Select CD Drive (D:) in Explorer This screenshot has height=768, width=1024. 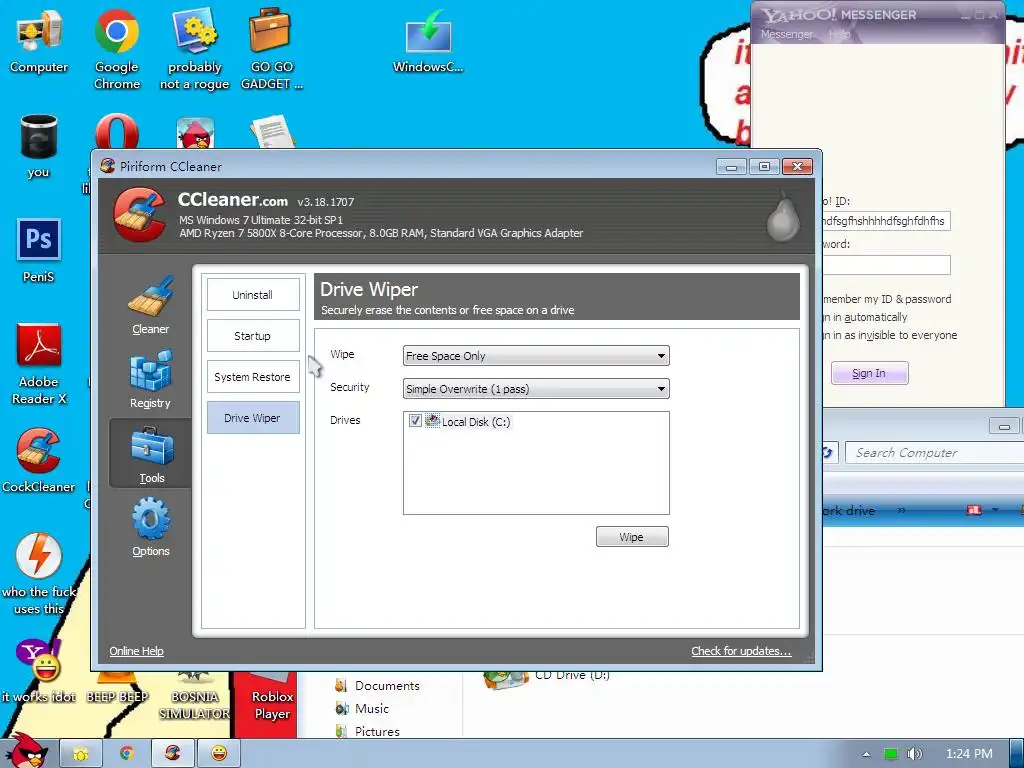pos(547,679)
